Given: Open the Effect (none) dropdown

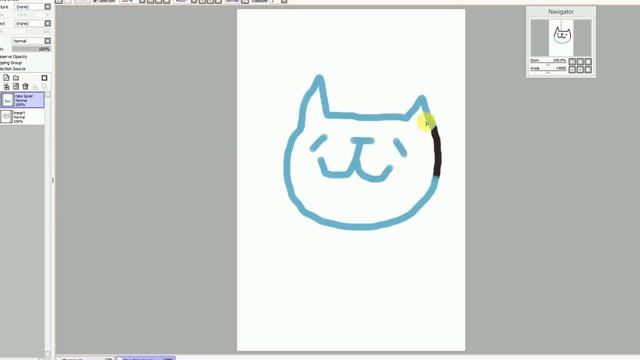Looking at the screenshot, I should coord(29,23).
